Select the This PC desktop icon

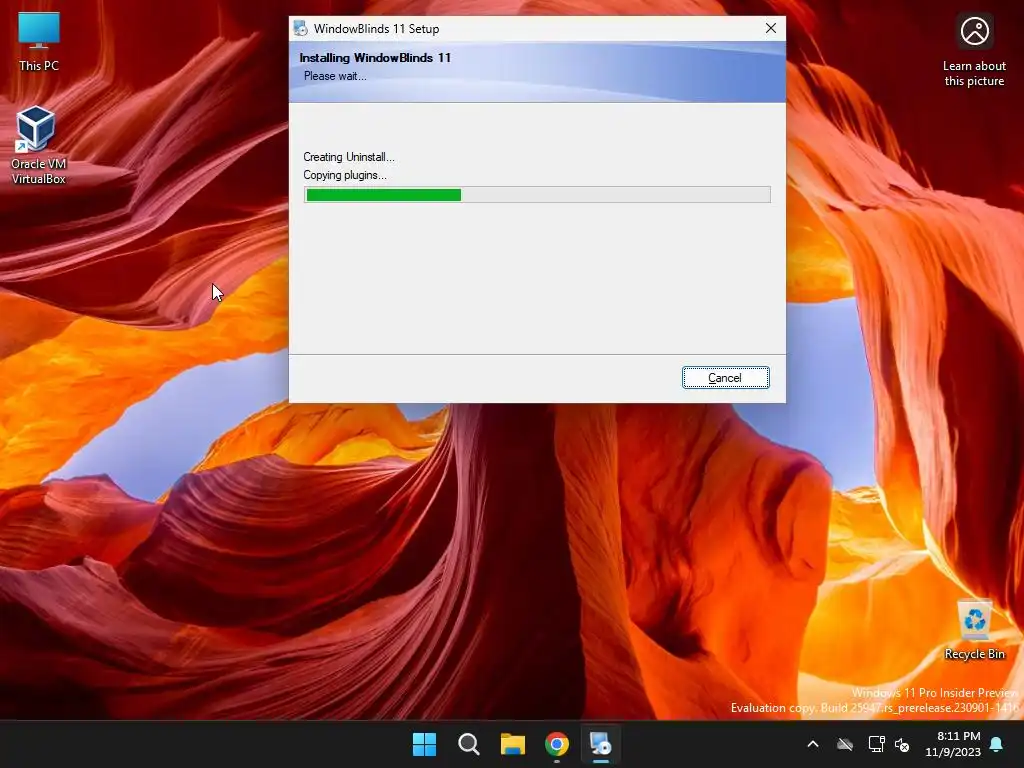tap(39, 41)
